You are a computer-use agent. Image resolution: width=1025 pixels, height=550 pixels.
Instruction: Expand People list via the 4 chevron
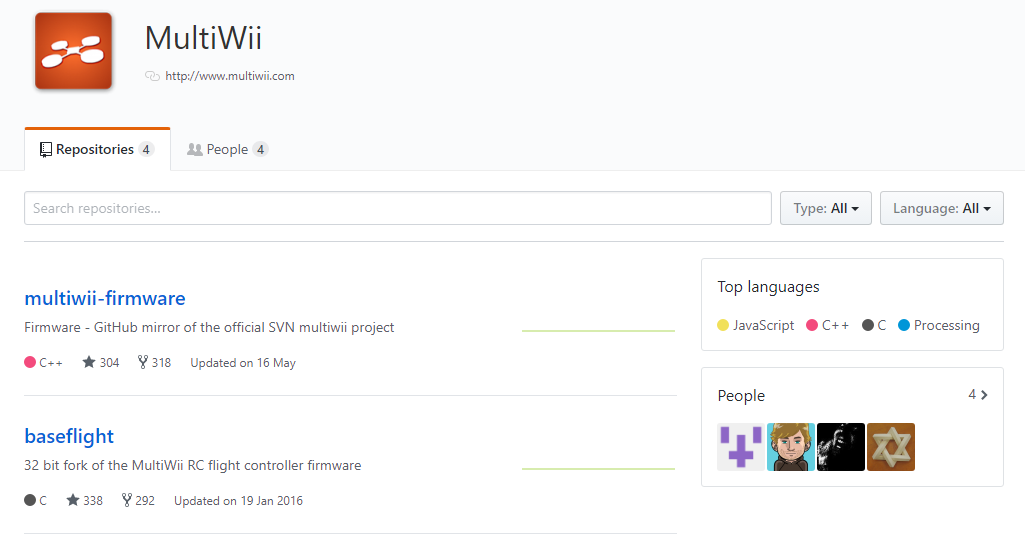pos(978,394)
